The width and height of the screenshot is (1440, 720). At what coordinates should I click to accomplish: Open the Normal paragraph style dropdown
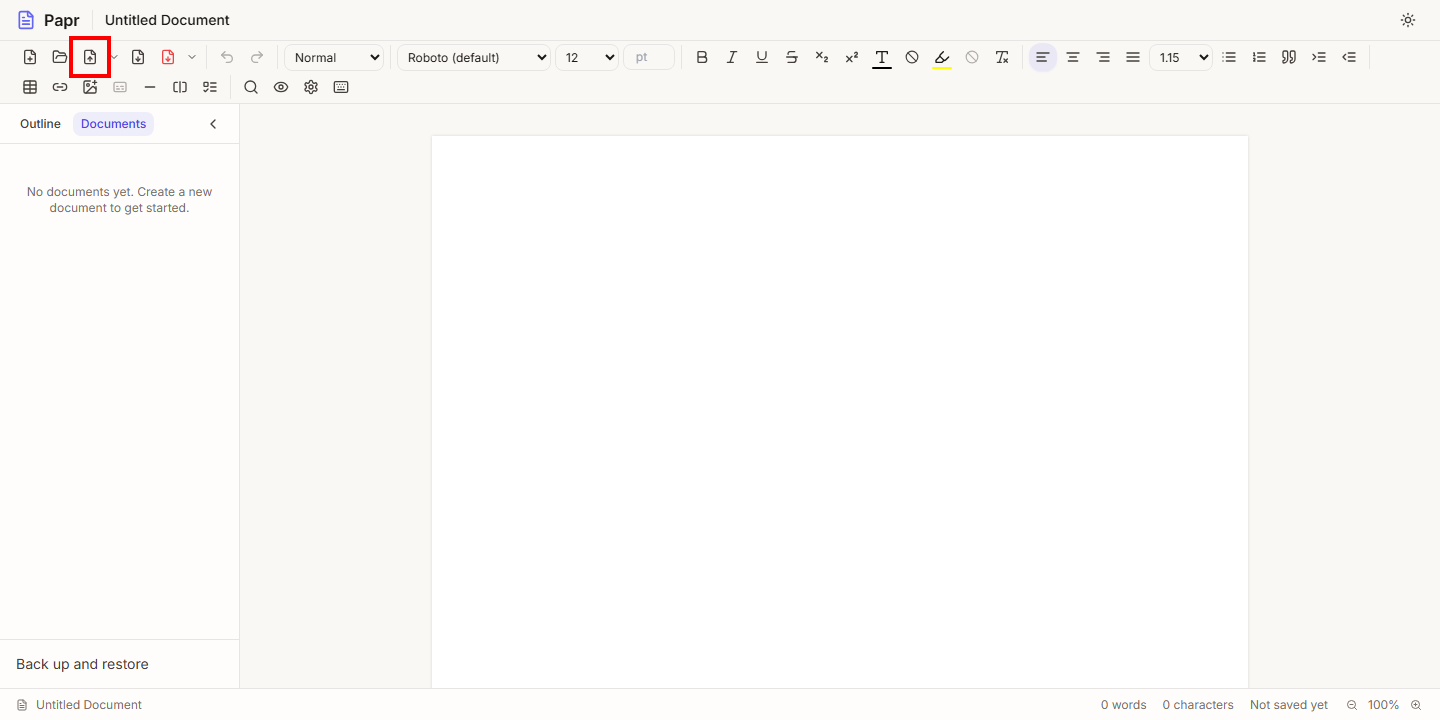coord(334,57)
